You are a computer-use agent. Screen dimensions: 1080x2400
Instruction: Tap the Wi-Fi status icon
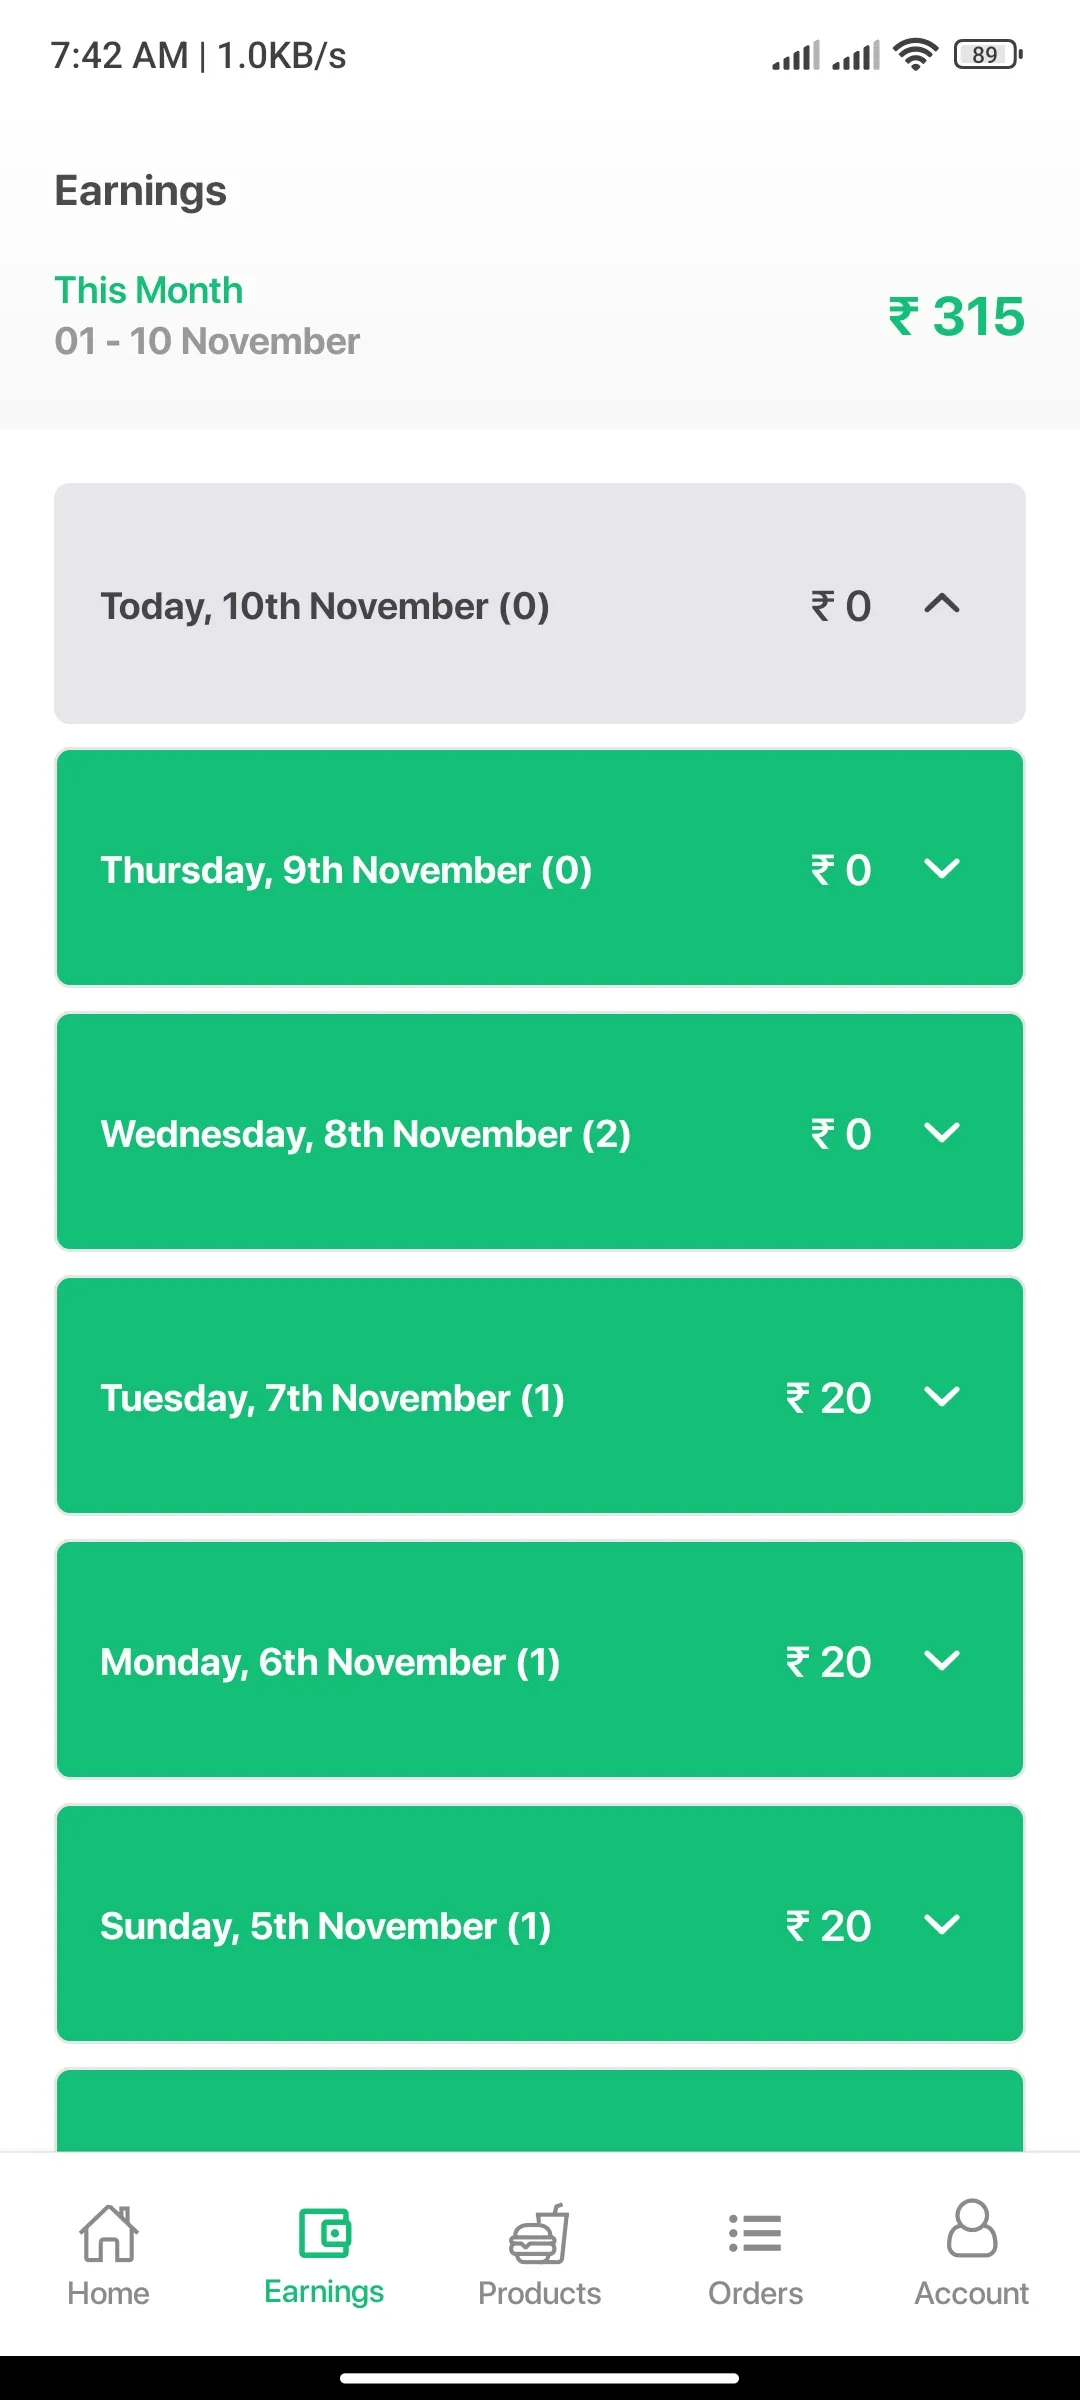point(916,54)
